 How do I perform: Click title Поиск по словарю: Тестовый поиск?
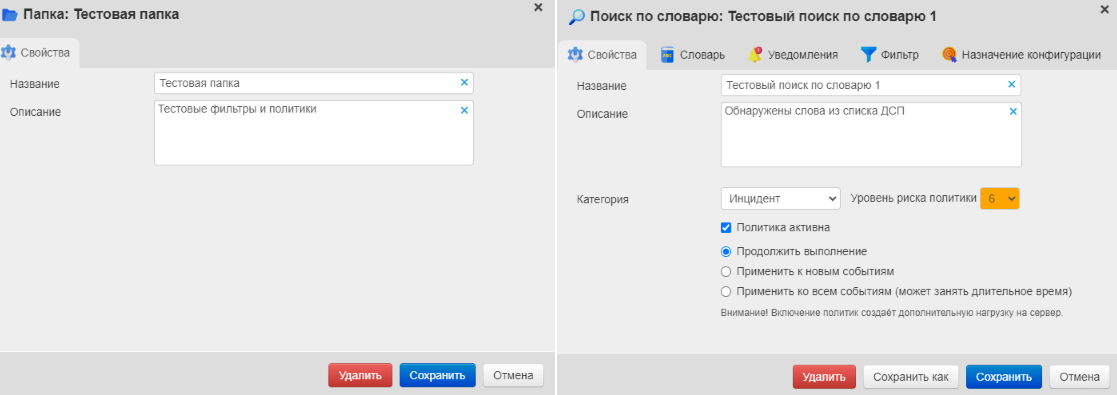763,16
